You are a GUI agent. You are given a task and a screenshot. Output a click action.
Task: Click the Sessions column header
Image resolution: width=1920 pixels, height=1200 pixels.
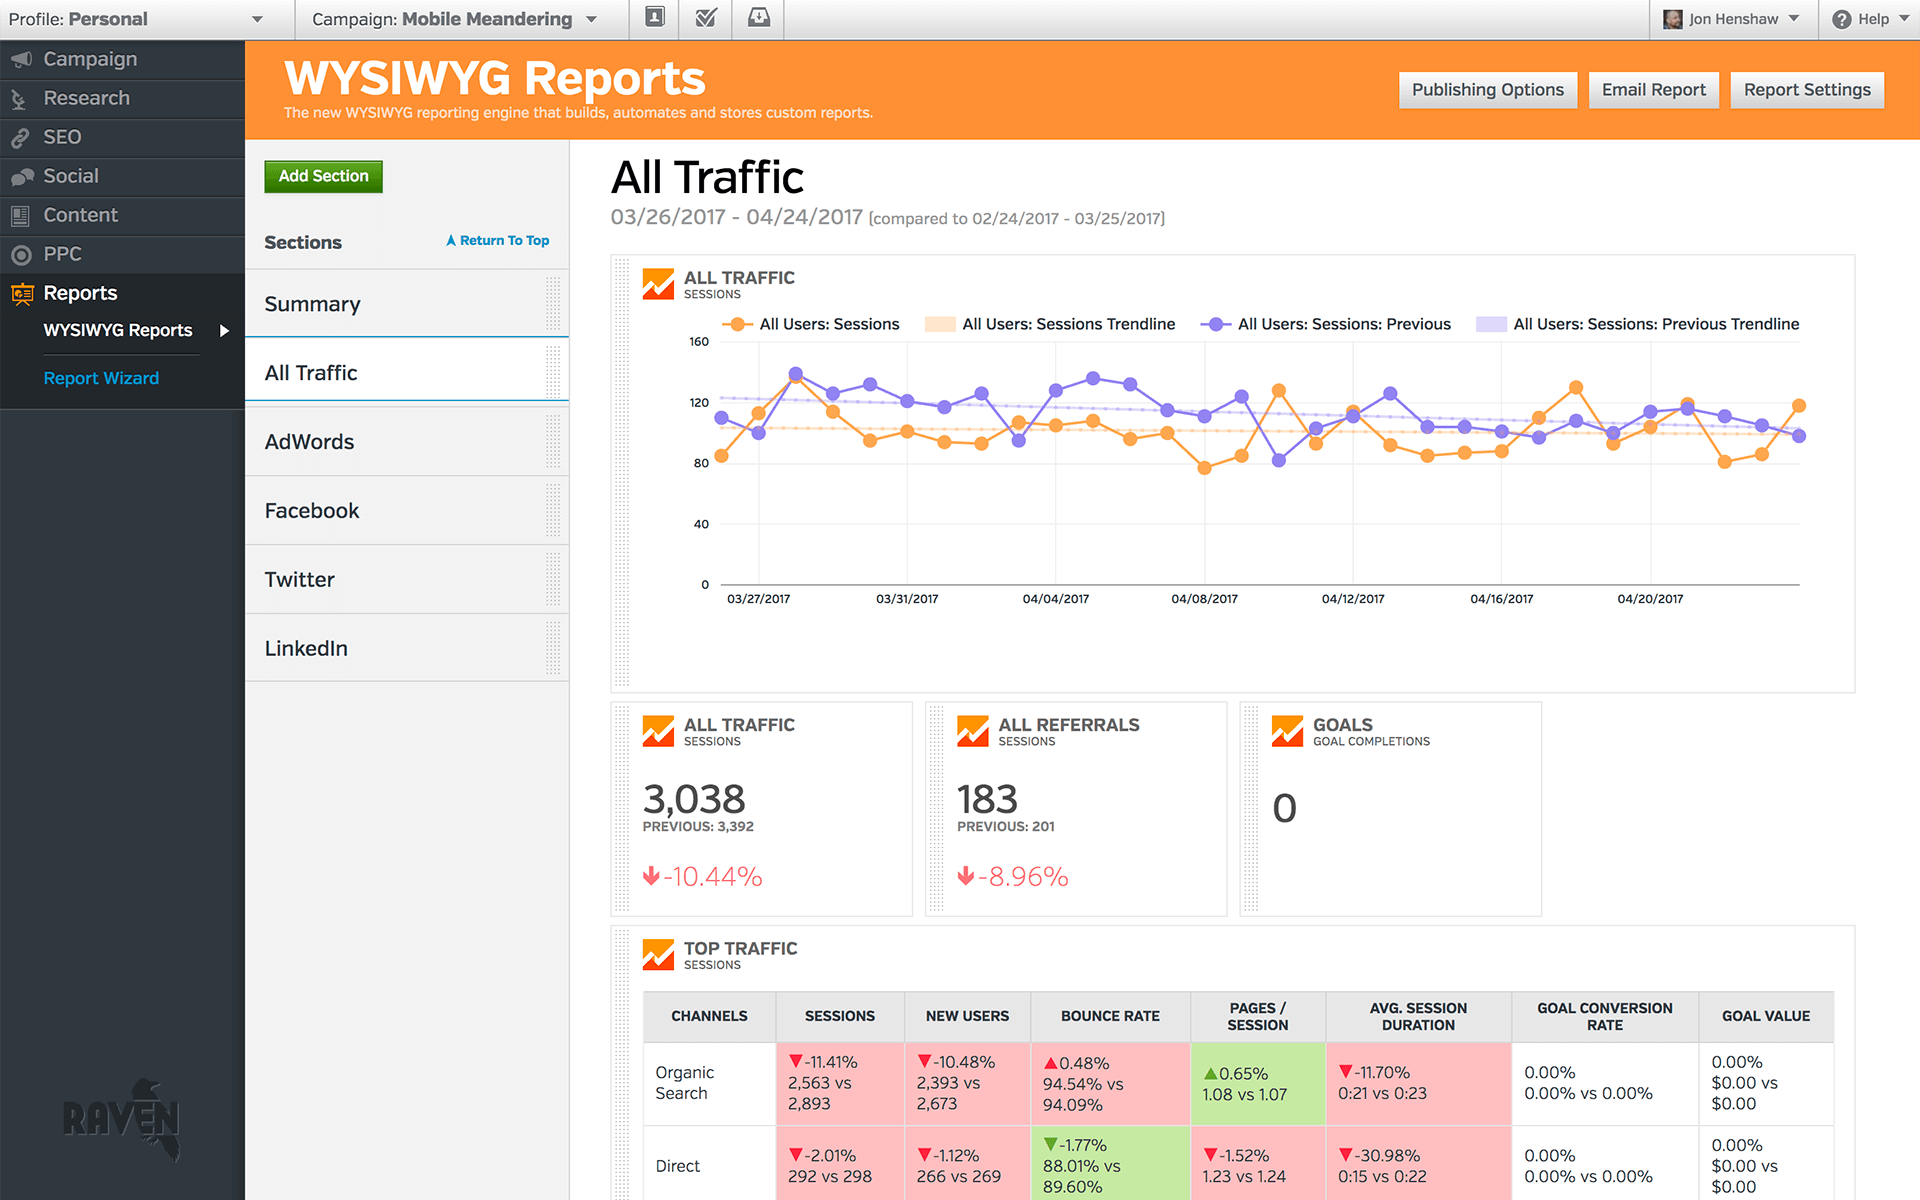coord(840,1016)
